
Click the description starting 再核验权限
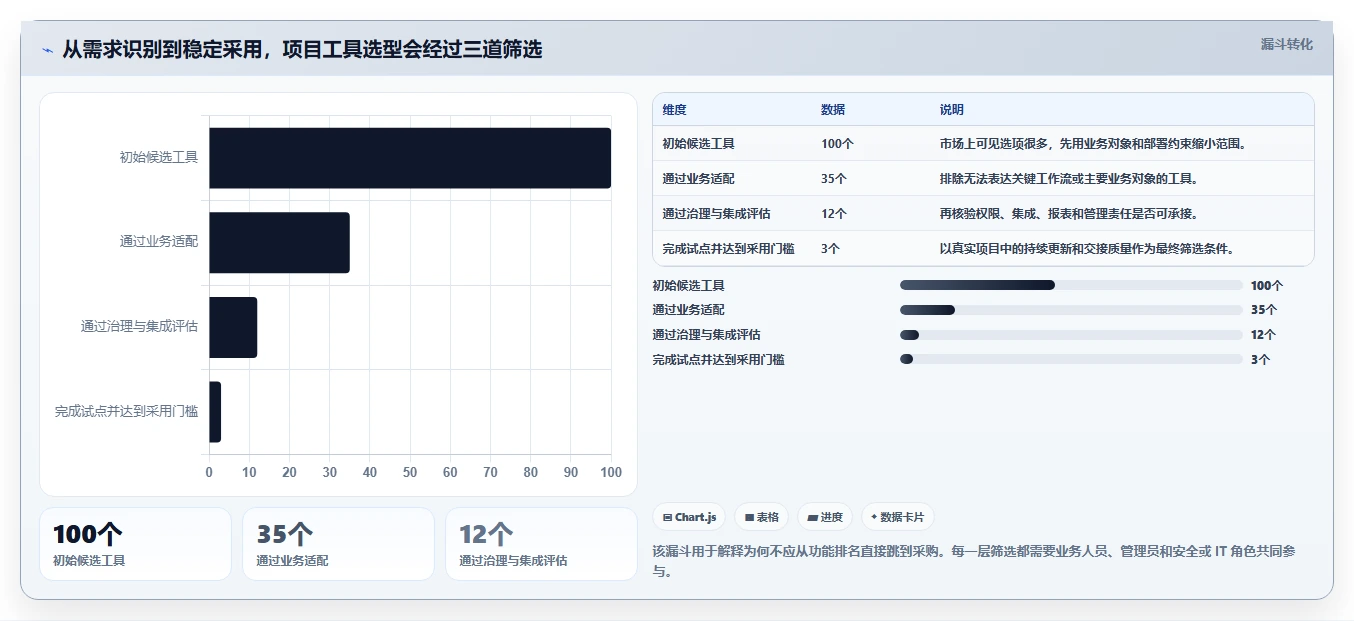[1068, 214]
